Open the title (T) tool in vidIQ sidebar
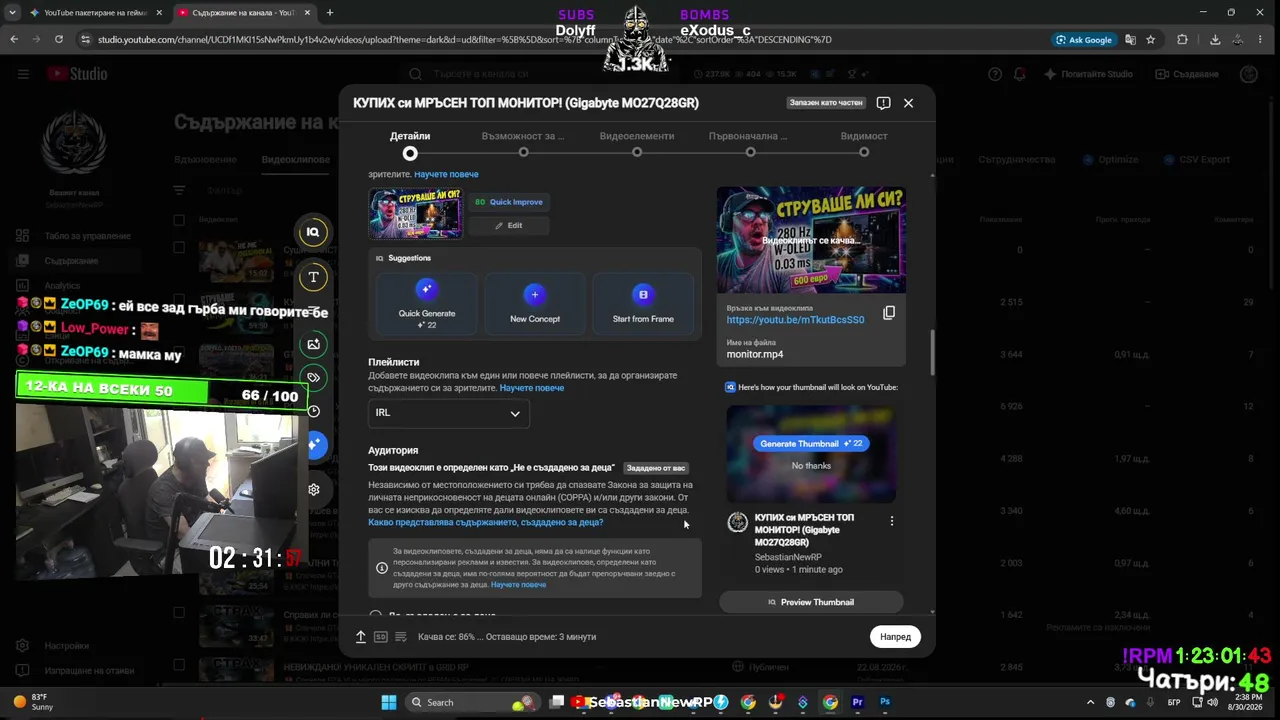The image size is (1280, 720). 313,277
